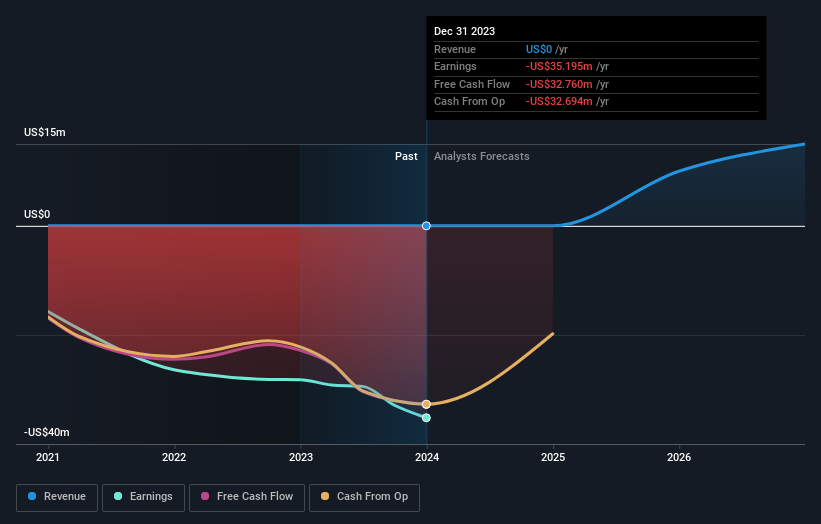Toggle the Cash From Op legend button
This screenshot has height=524, width=821.
[364, 497]
